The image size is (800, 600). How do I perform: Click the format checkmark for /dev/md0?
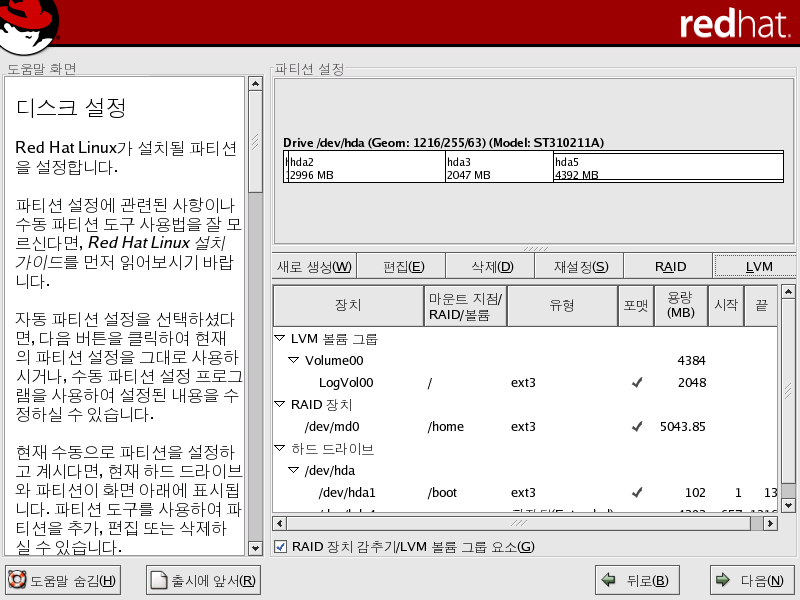tap(636, 427)
